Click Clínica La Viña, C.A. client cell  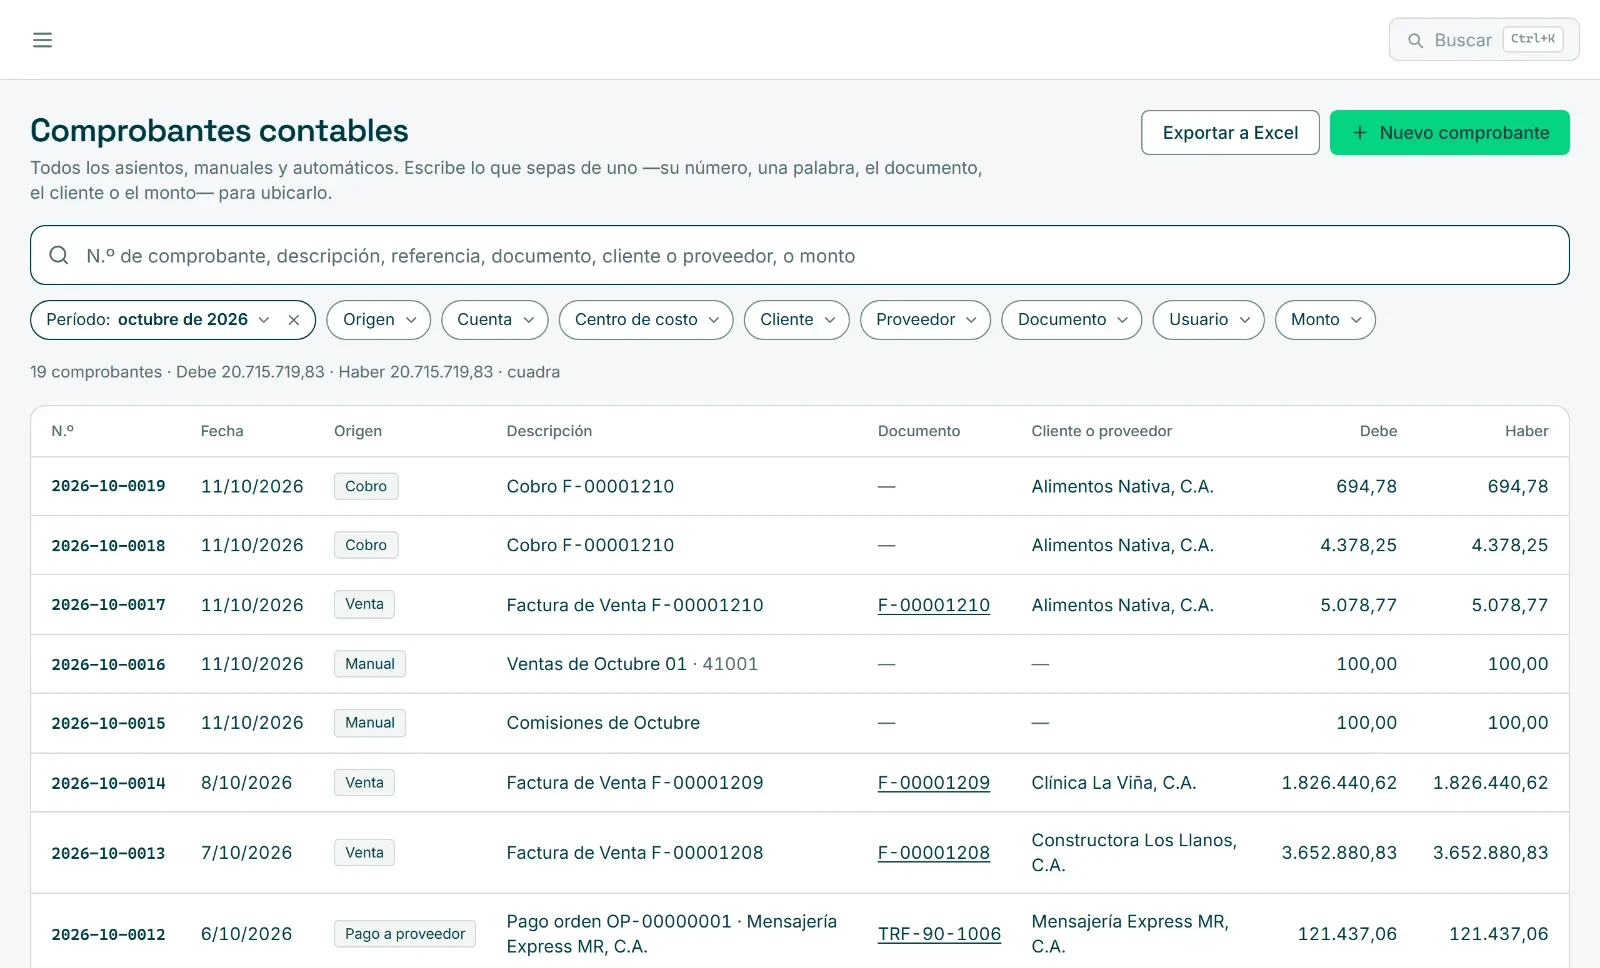click(x=1114, y=783)
